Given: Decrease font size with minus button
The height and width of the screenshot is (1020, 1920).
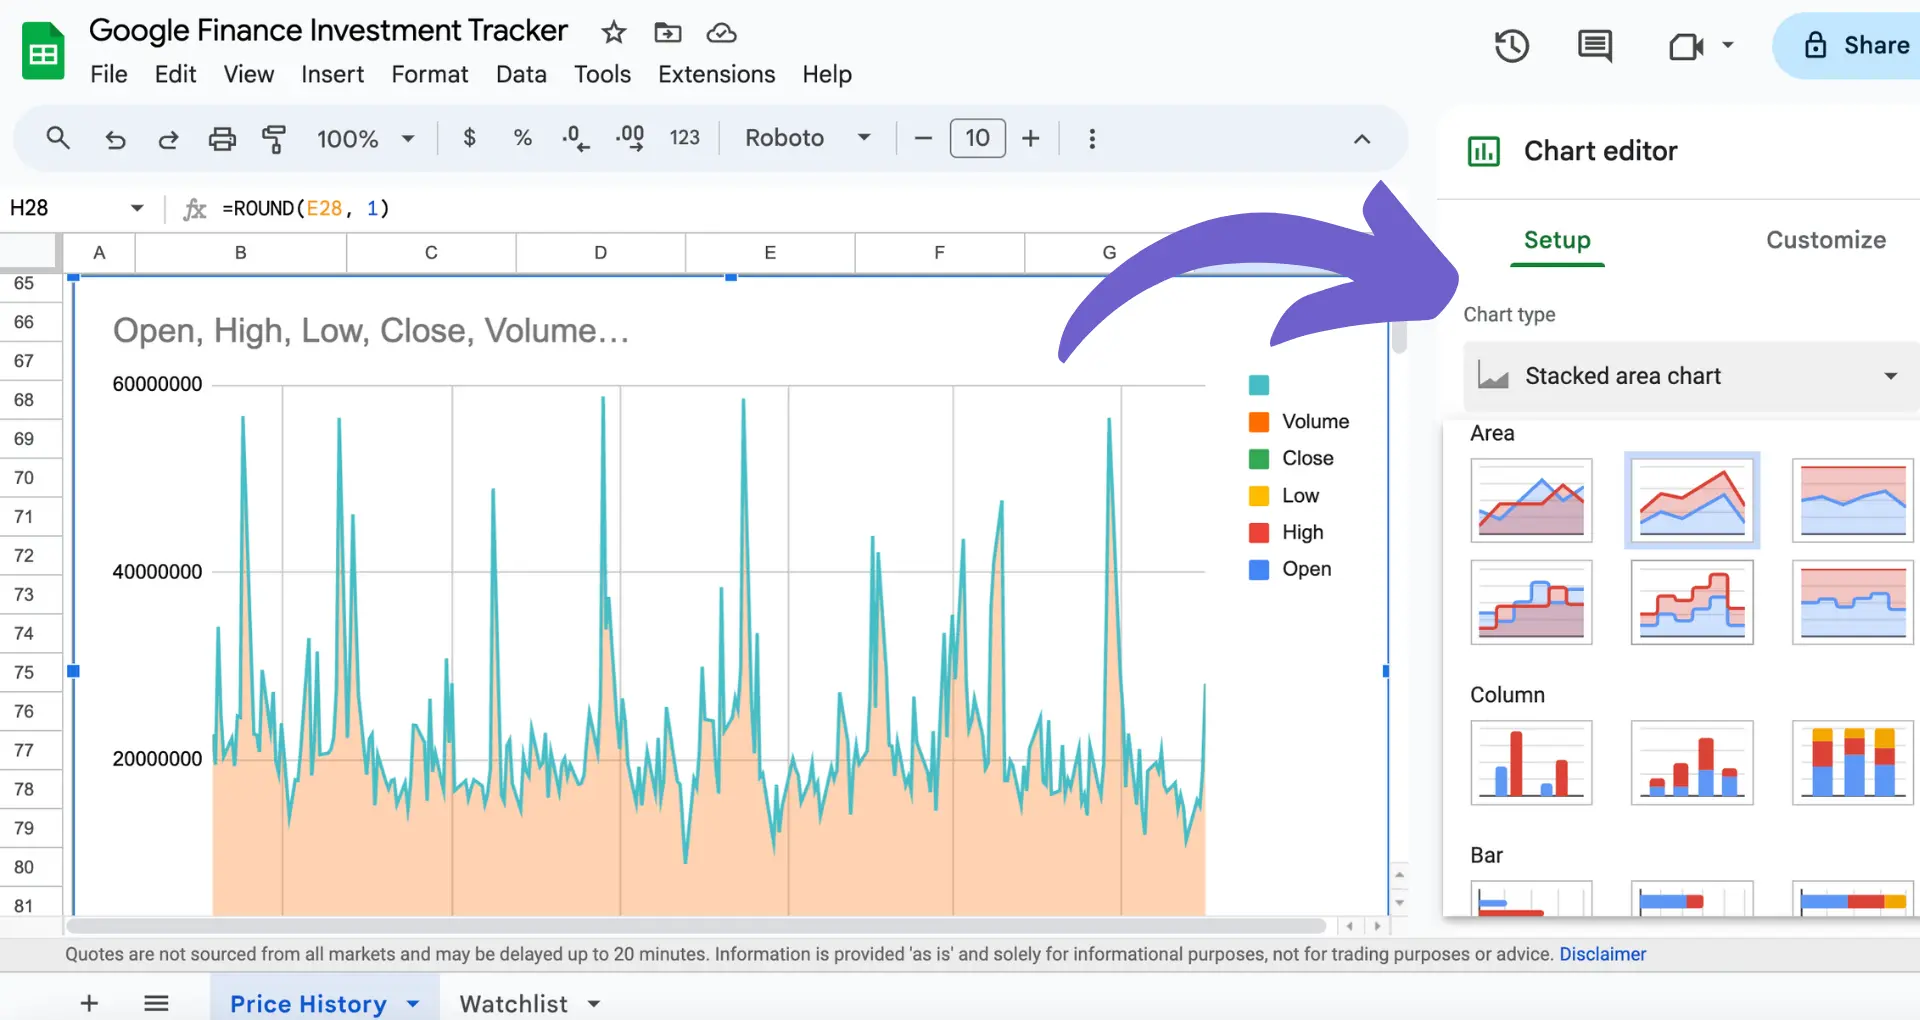Looking at the screenshot, I should [x=923, y=138].
